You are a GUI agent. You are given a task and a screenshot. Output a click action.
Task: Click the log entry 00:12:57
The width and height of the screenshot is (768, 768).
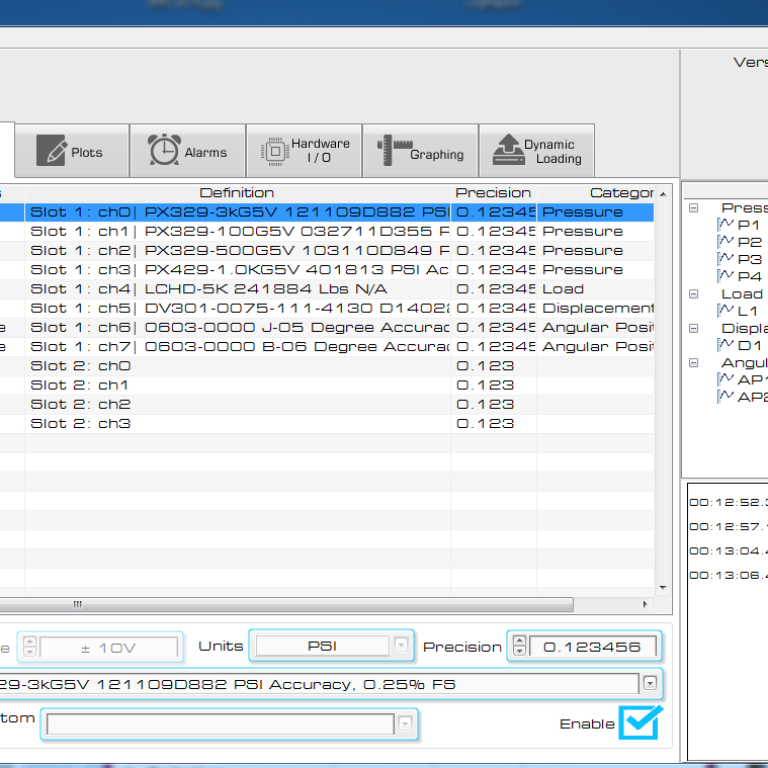pos(728,527)
